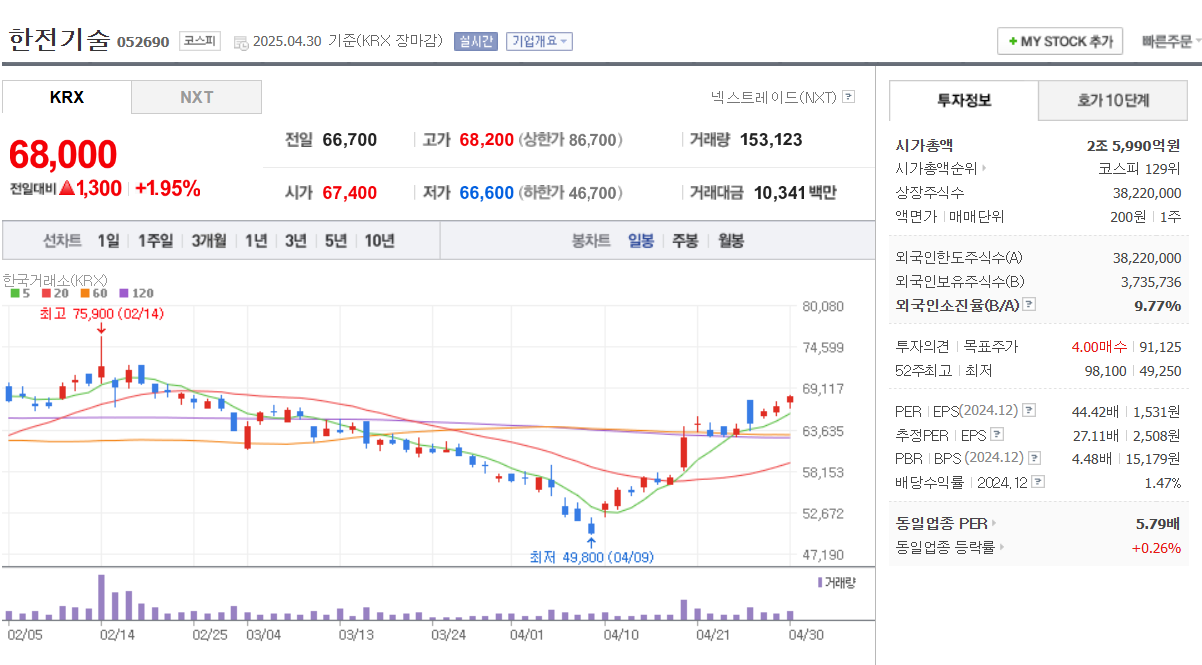Open the 기업개요 dropdown
The image size is (1202, 665).
[x=541, y=39]
